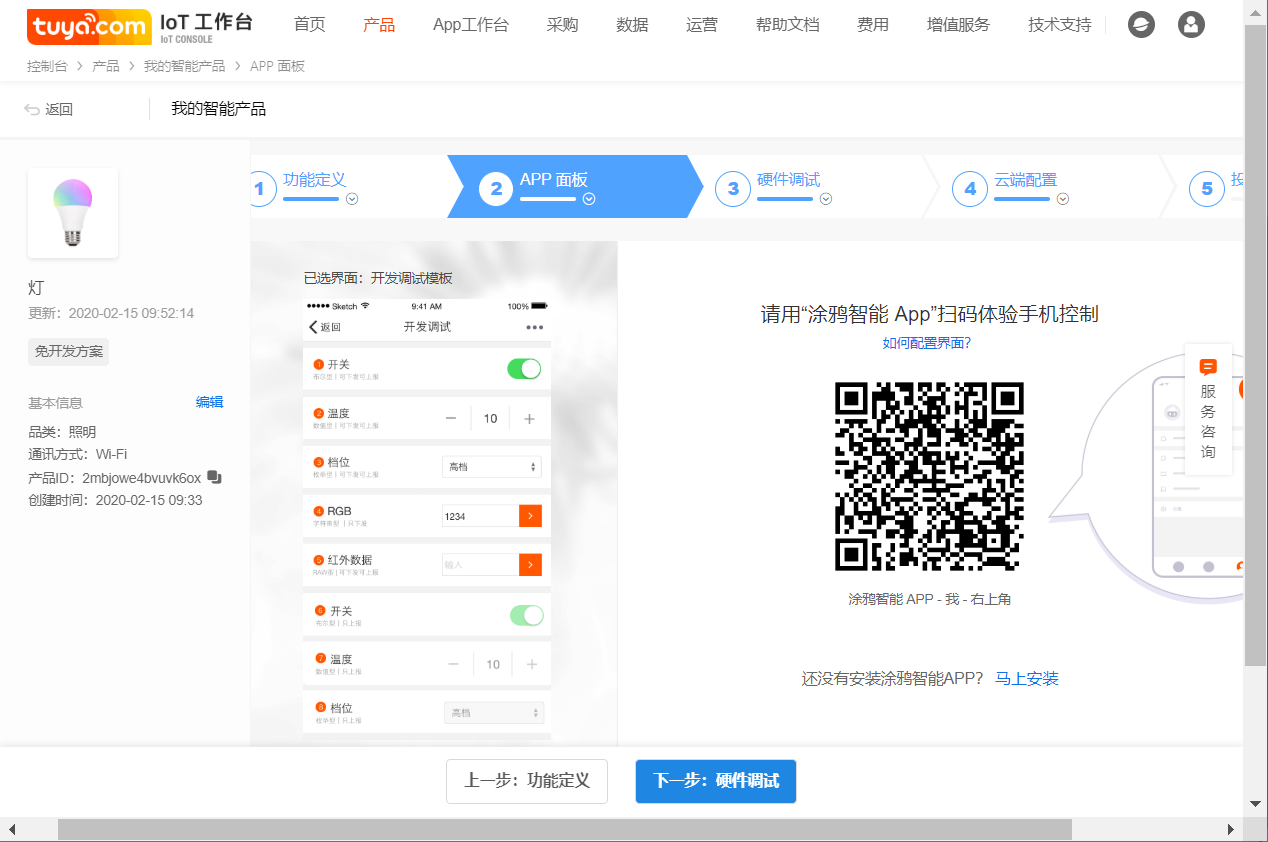The image size is (1268, 842).
Task: Click the globe language icon in header
Action: 1141,25
